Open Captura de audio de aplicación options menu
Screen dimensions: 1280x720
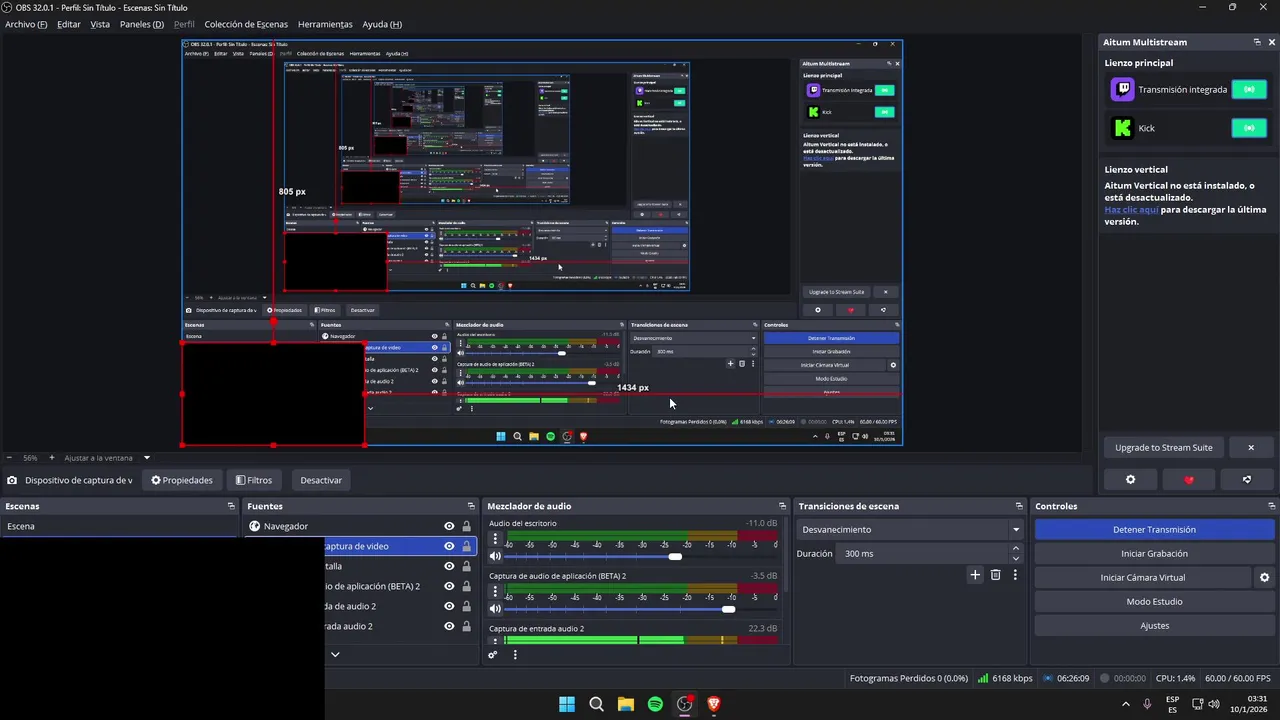coord(495,592)
